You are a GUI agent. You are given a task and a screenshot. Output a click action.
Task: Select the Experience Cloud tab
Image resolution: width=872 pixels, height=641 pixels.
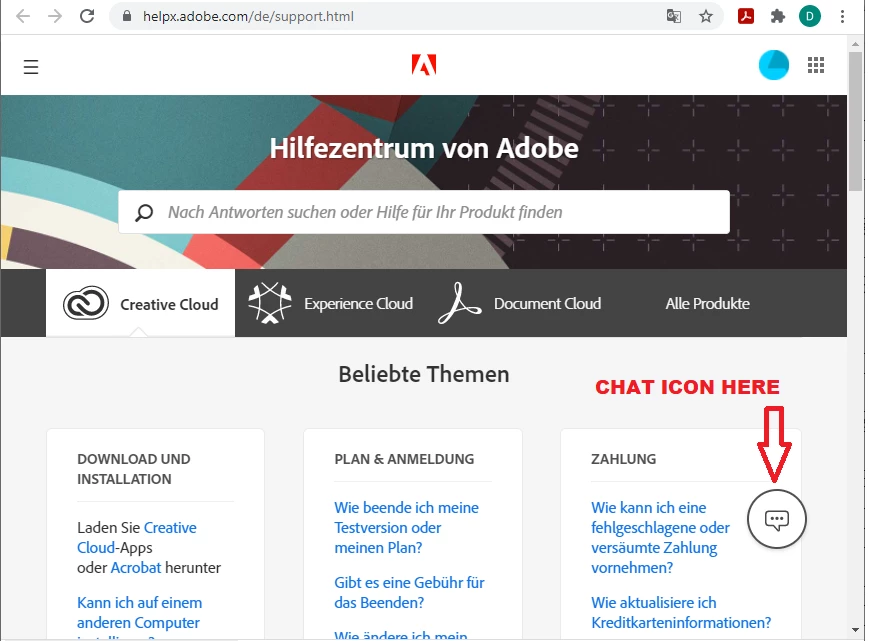pyautogui.click(x=331, y=304)
